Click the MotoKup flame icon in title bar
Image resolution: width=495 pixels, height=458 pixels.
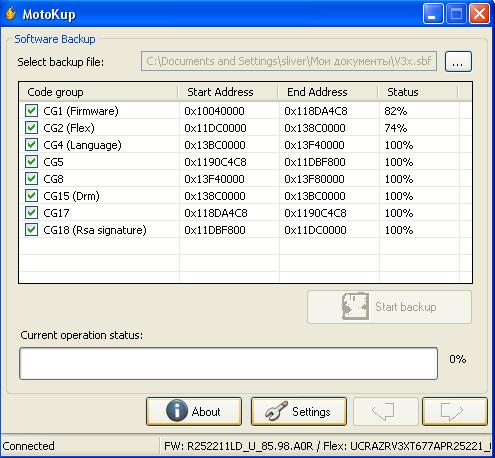pos(10,14)
